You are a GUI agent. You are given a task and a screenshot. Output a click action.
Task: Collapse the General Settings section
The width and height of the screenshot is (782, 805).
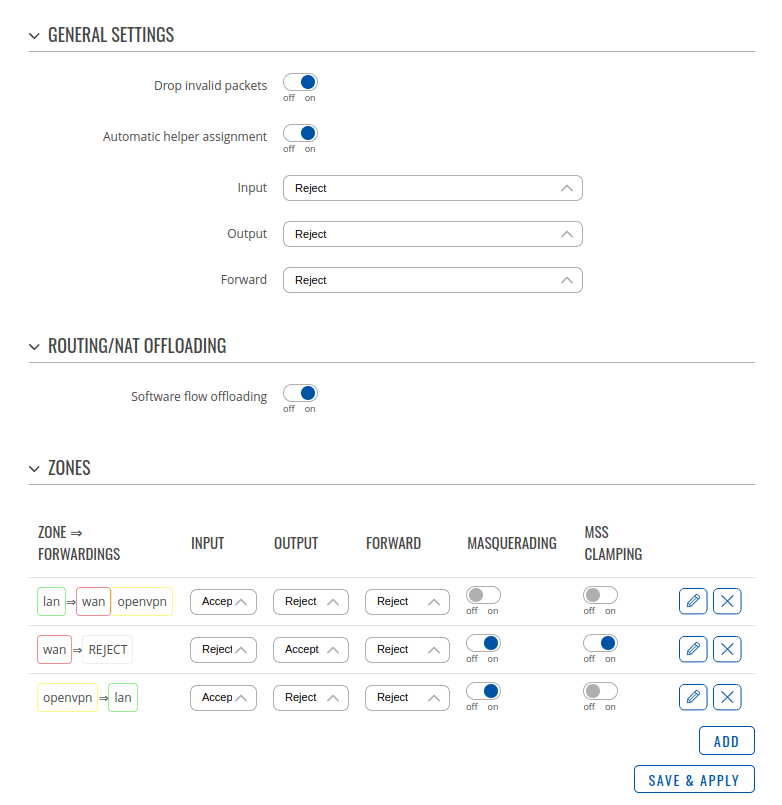(x=34, y=36)
